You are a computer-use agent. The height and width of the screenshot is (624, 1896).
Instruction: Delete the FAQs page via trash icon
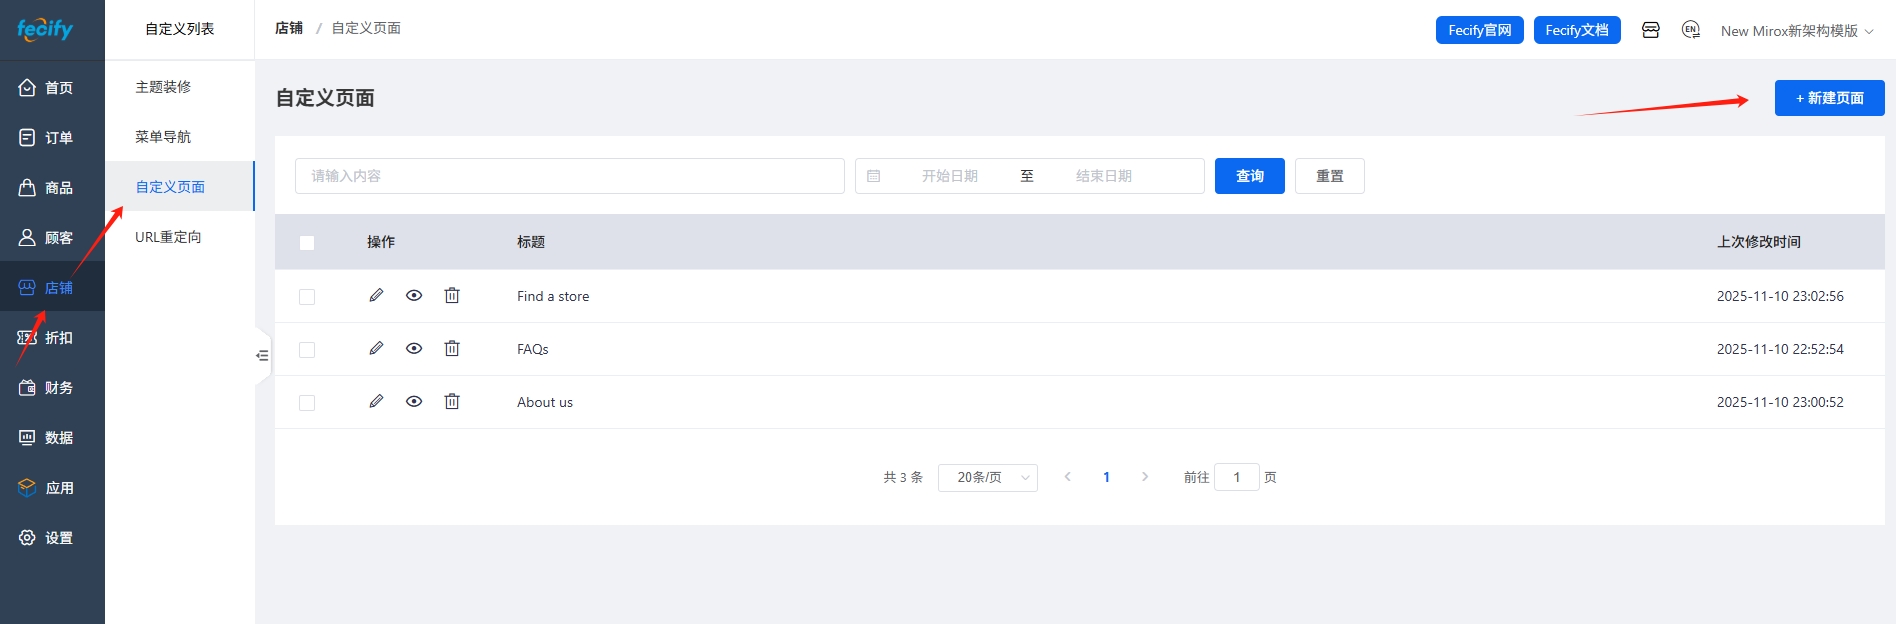click(x=452, y=349)
